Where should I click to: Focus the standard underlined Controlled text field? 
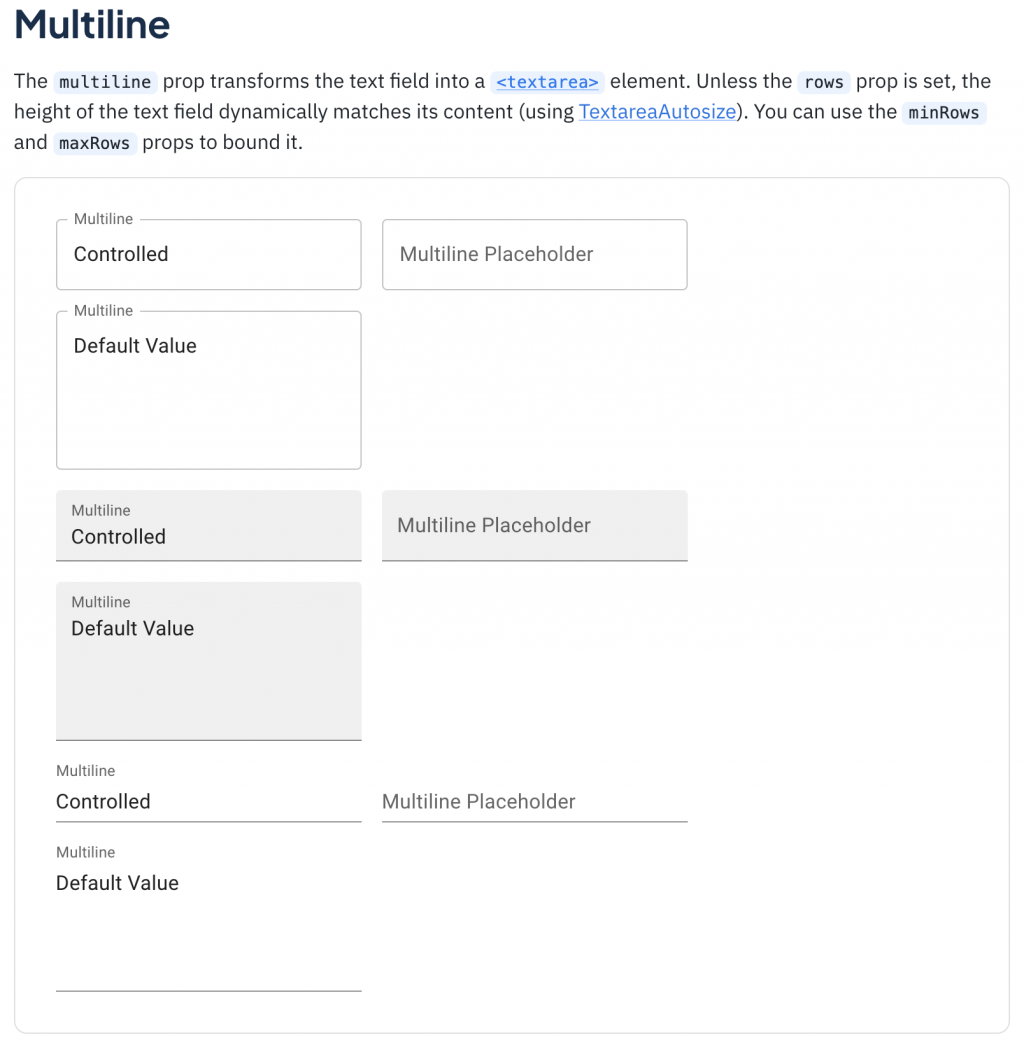(x=208, y=802)
